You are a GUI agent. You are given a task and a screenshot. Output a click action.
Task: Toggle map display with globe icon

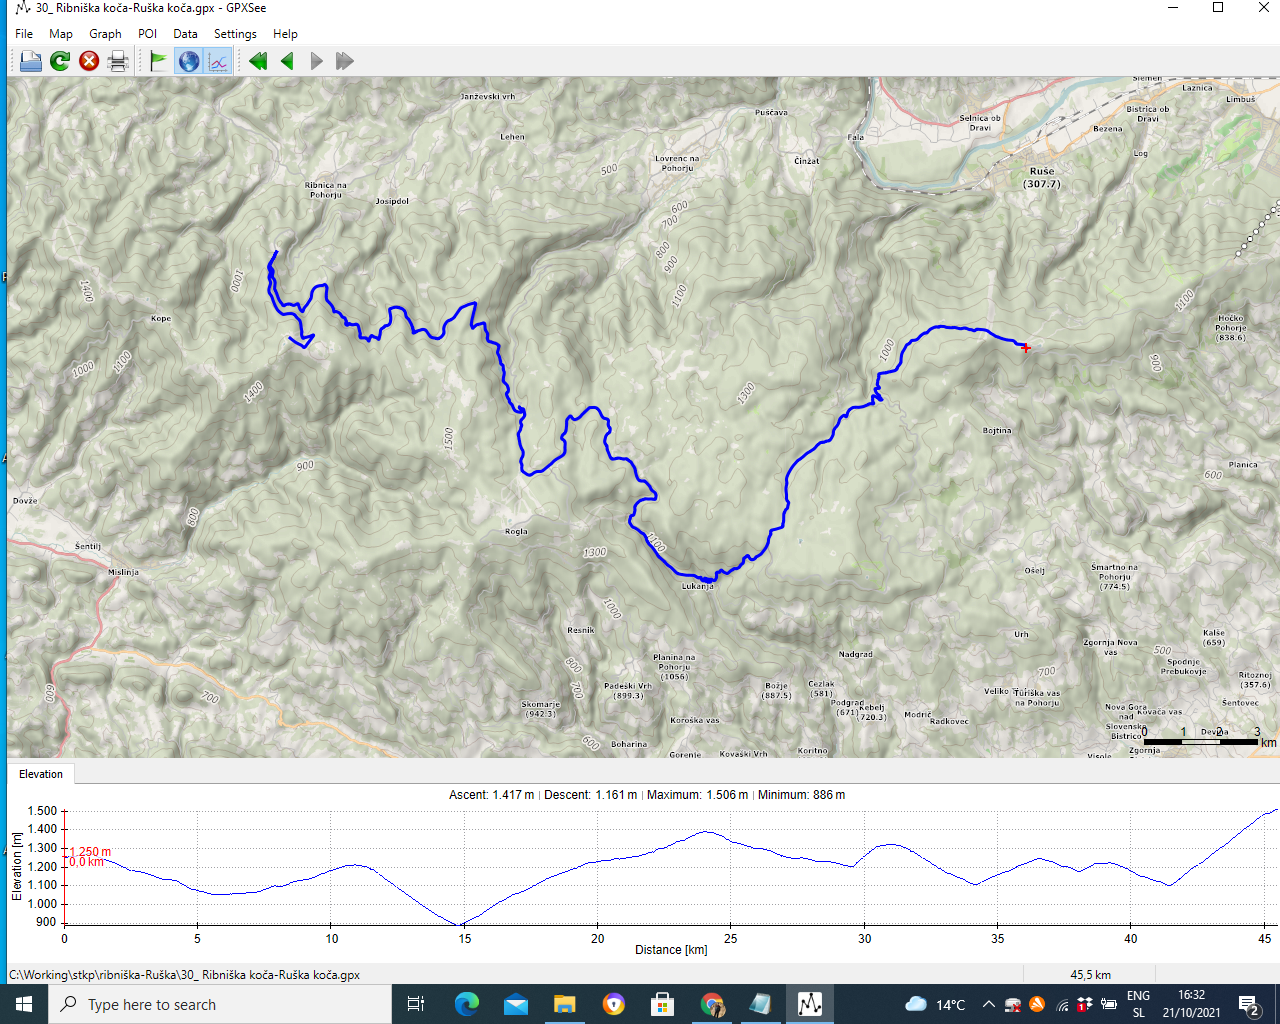coord(188,61)
